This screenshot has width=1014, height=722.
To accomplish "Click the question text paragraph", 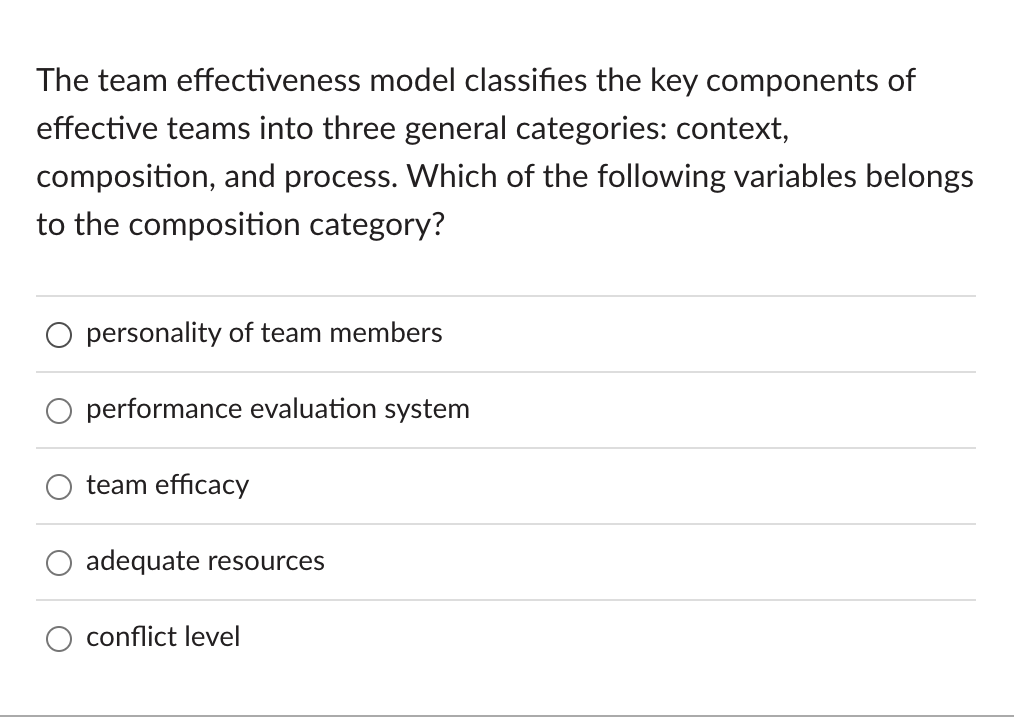I will click(x=505, y=152).
